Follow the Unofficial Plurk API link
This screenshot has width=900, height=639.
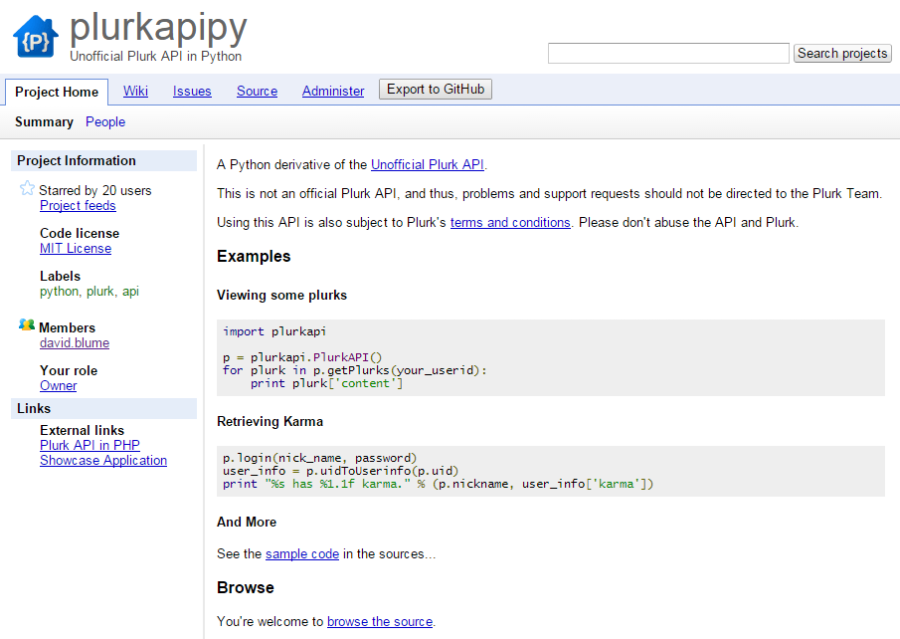(x=428, y=165)
